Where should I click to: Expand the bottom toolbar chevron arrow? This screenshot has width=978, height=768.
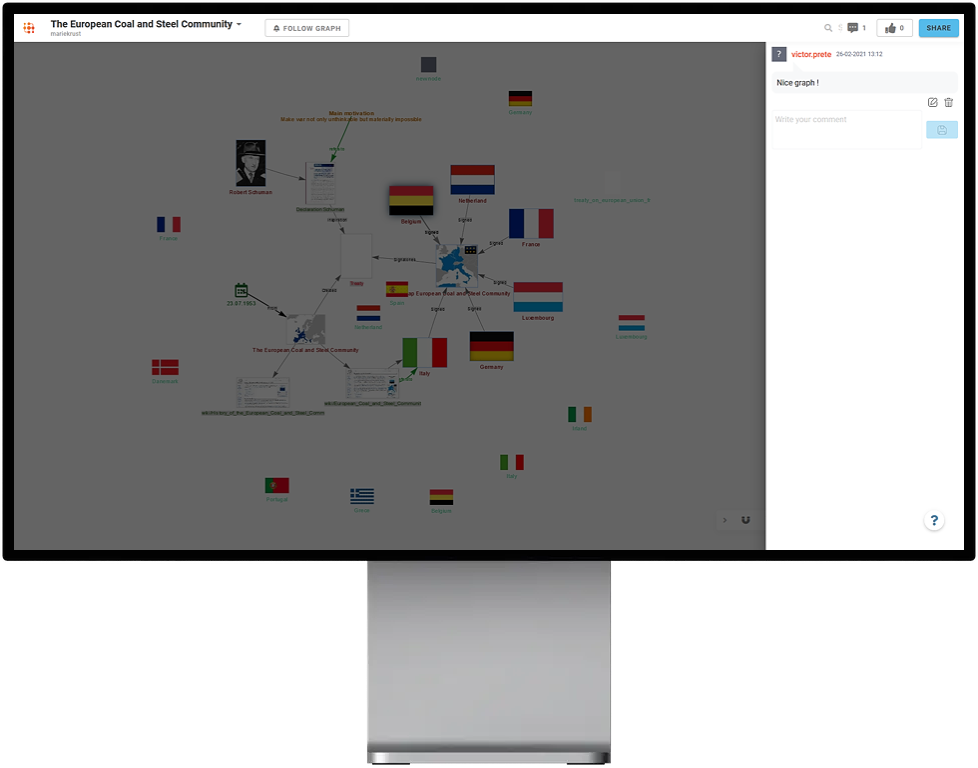click(724, 520)
